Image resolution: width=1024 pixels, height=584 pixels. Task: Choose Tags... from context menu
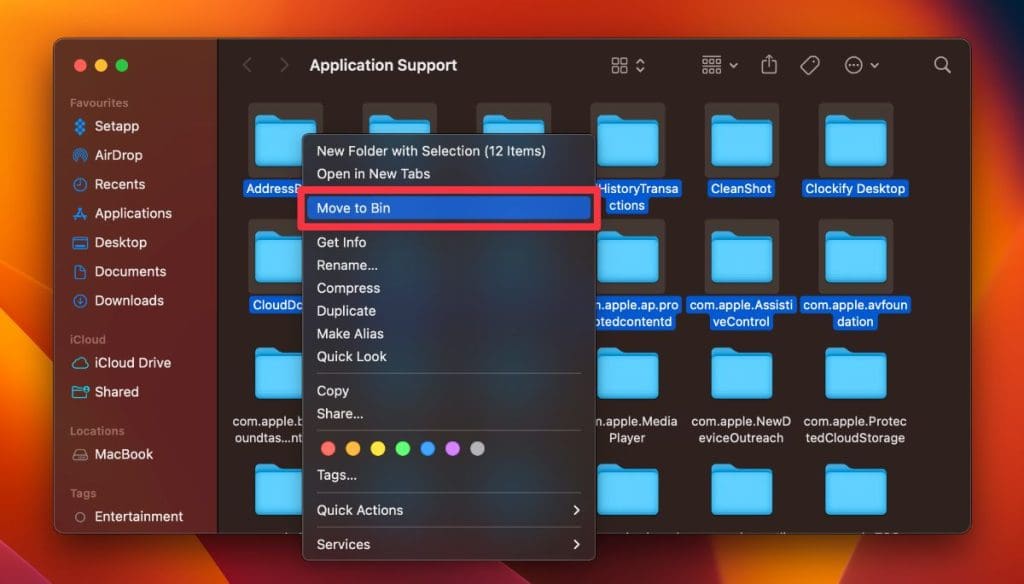(x=336, y=475)
